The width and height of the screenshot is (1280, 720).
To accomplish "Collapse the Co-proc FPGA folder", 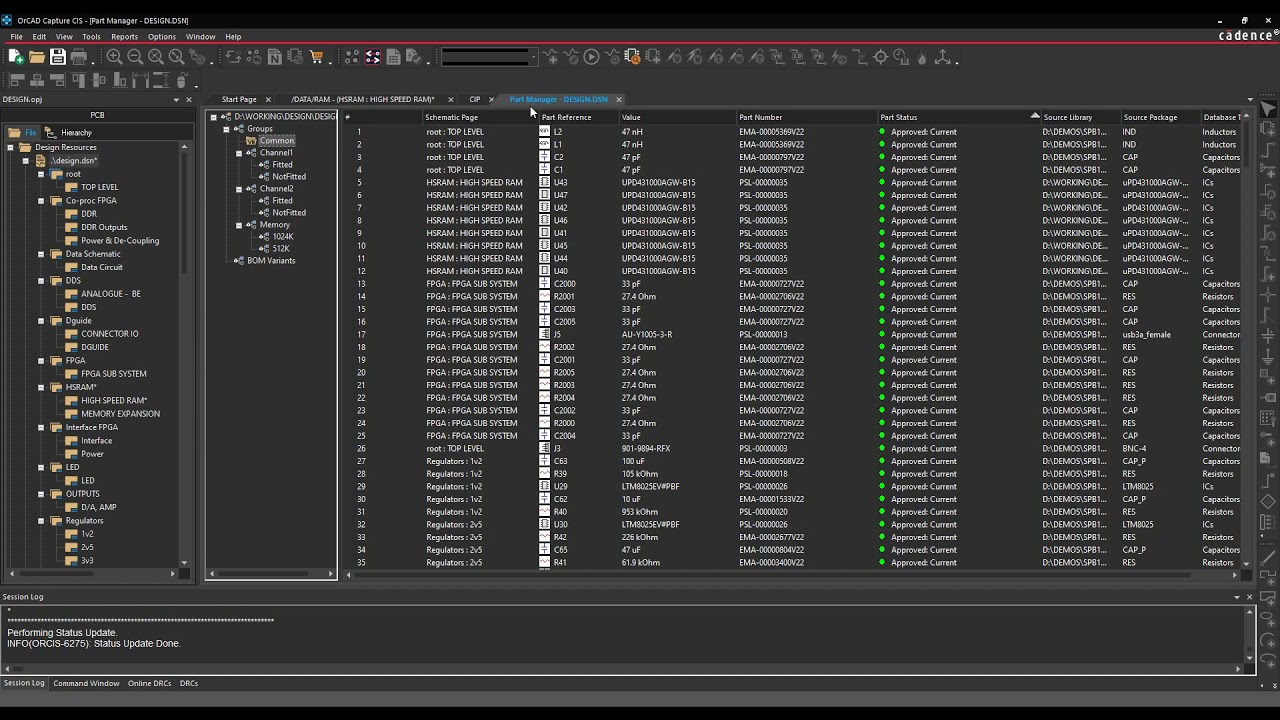I will 41,201.
